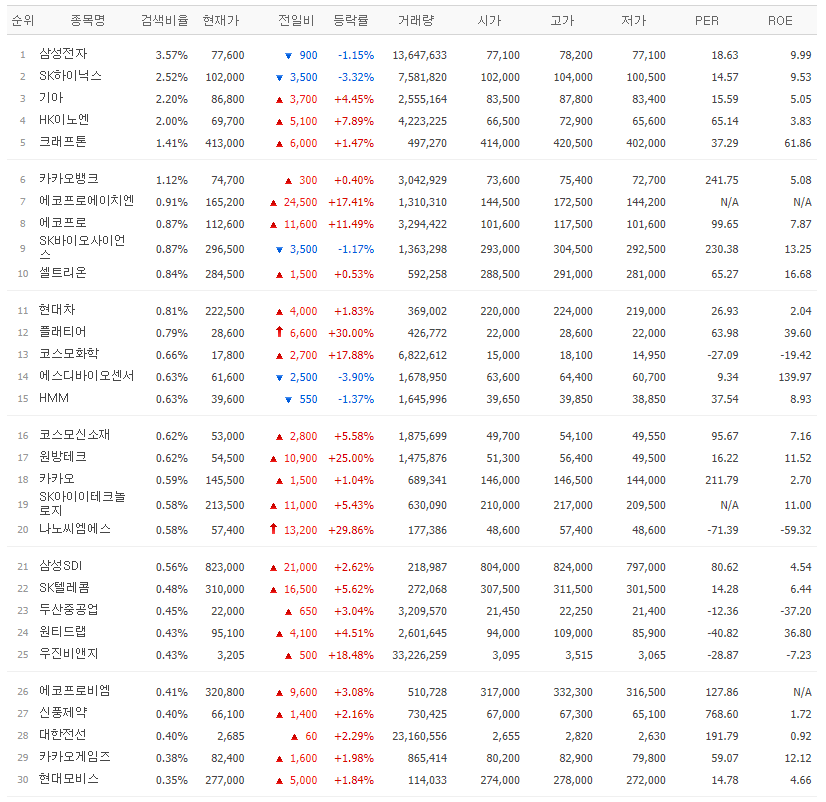Open the SK아이이테크놀로지 stock link
This screenshot has height=802, width=826.
[x=82, y=504]
